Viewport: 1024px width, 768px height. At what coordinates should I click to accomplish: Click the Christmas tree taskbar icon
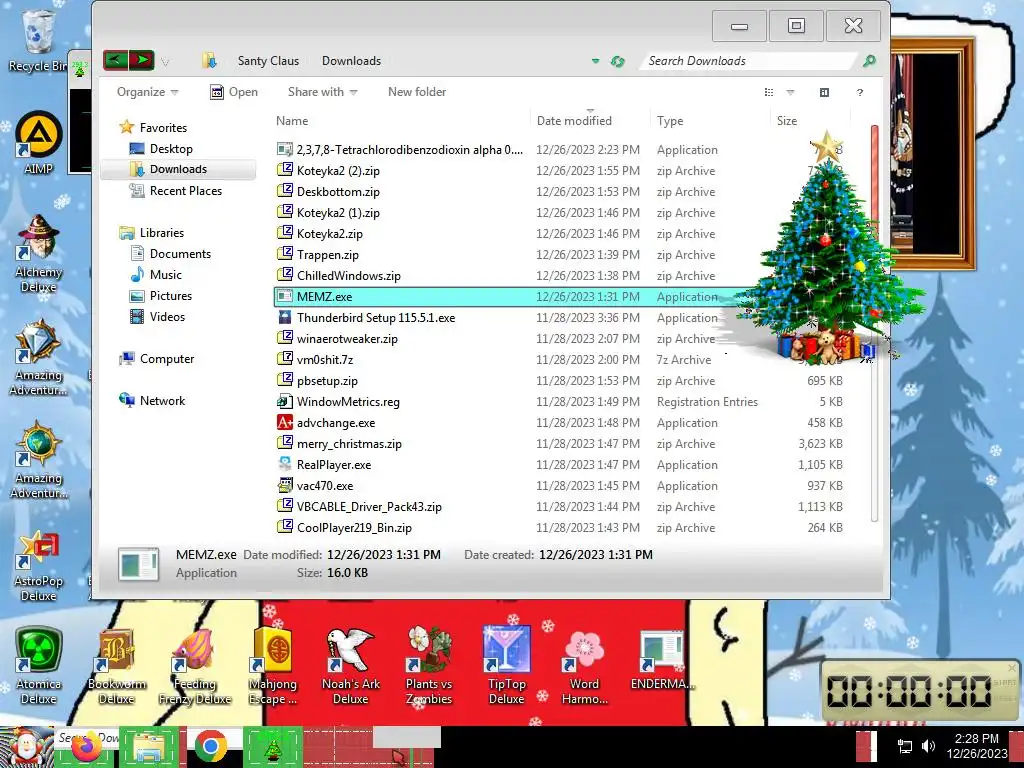(x=273, y=747)
